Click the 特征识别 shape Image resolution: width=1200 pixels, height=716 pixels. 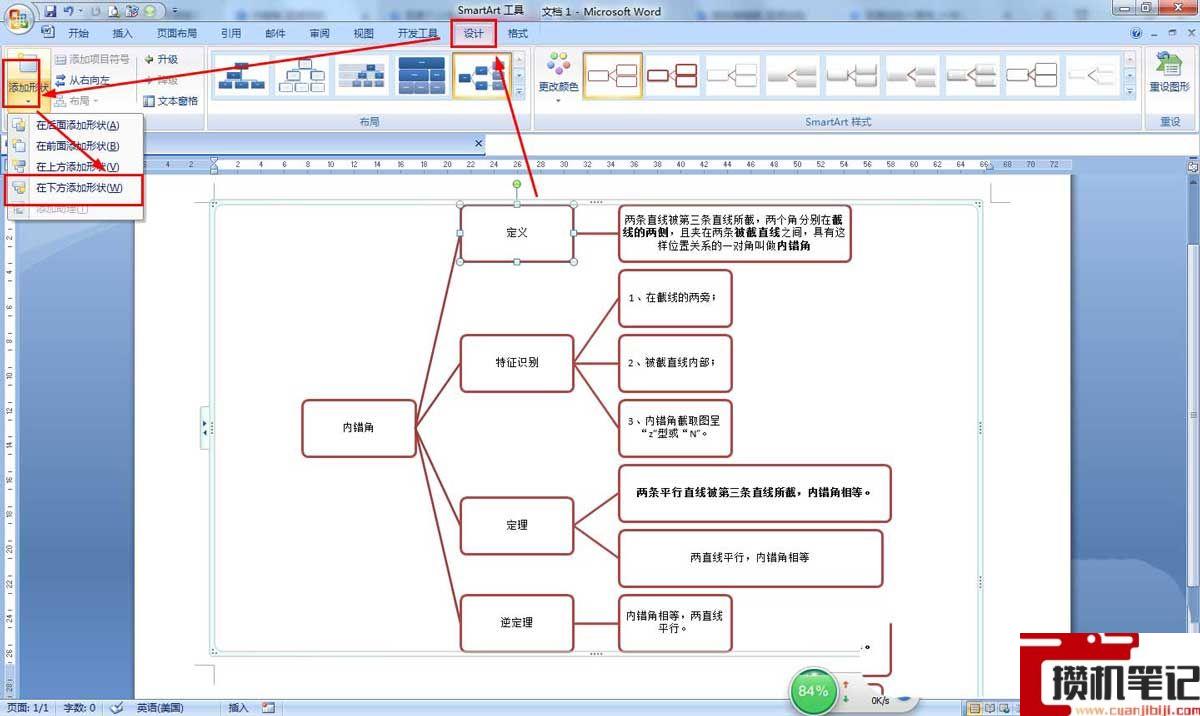coord(517,363)
